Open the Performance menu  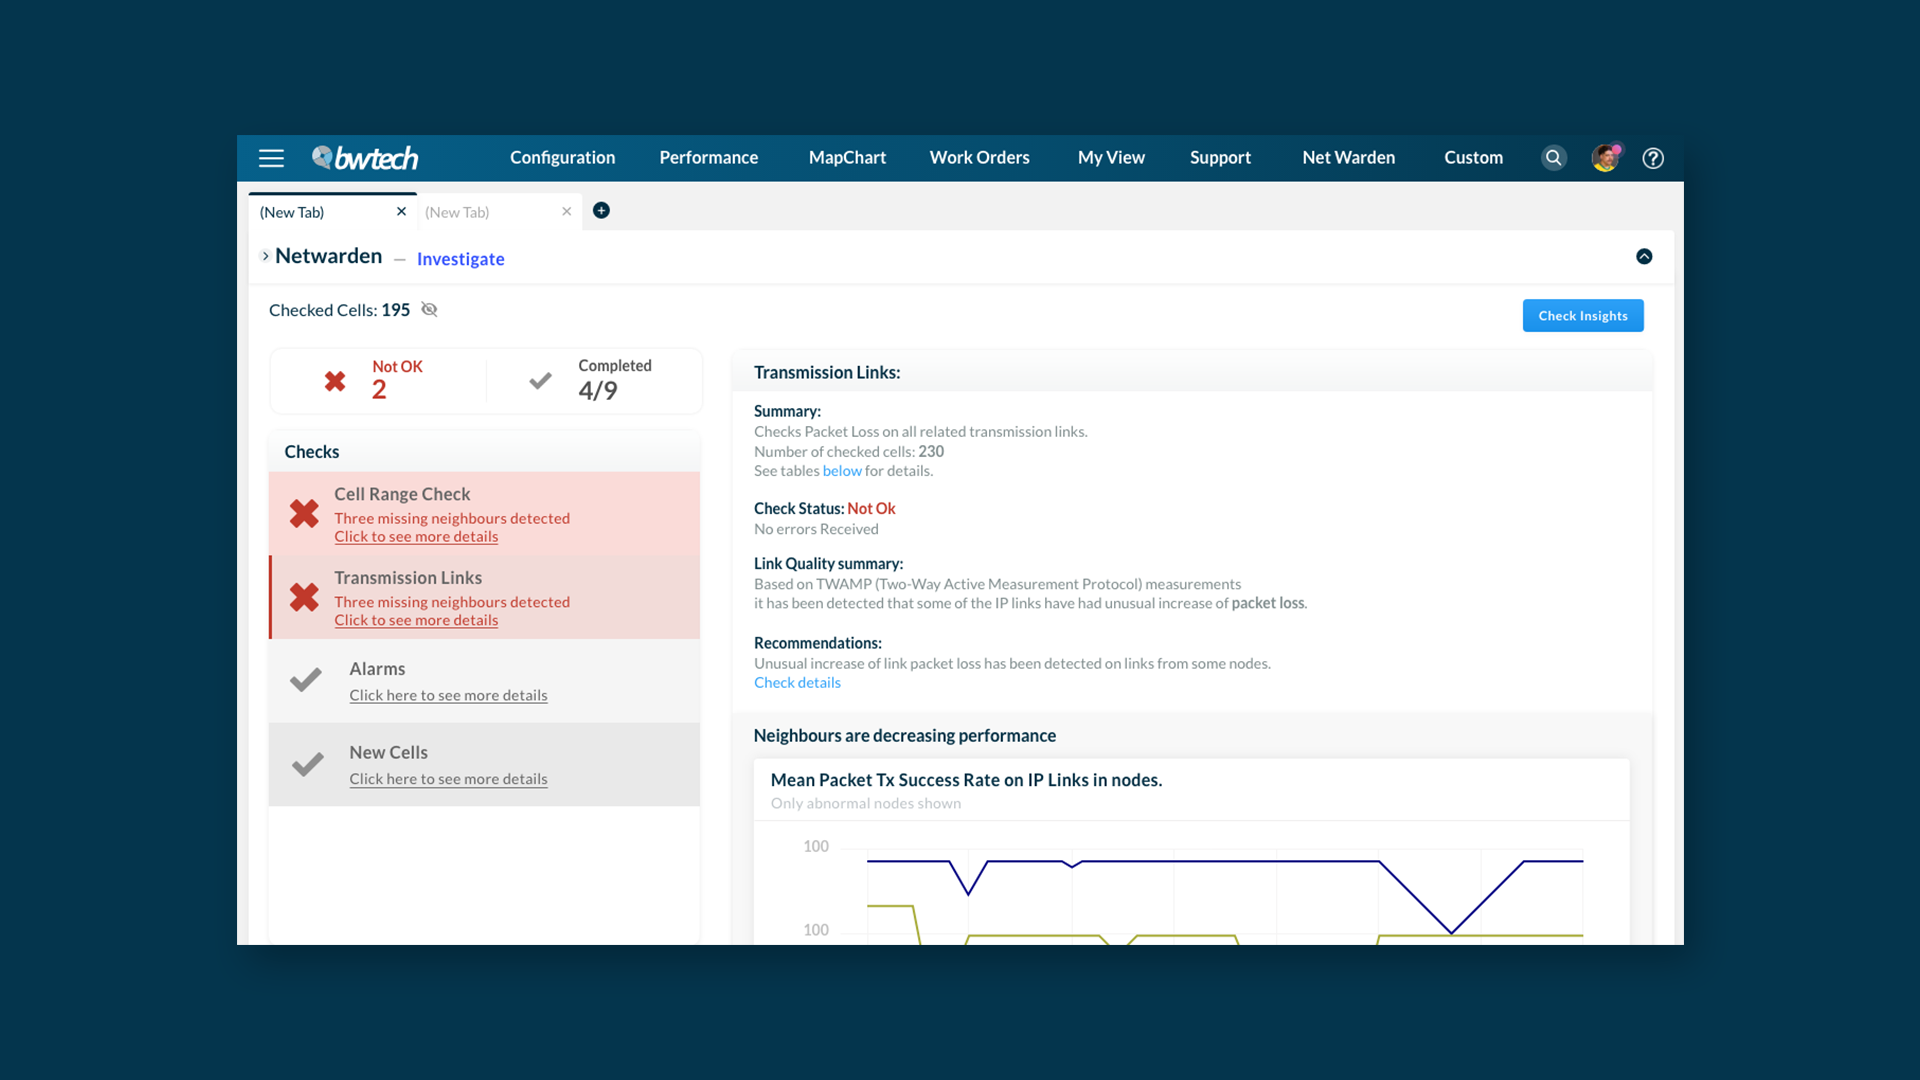(x=708, y=158)
